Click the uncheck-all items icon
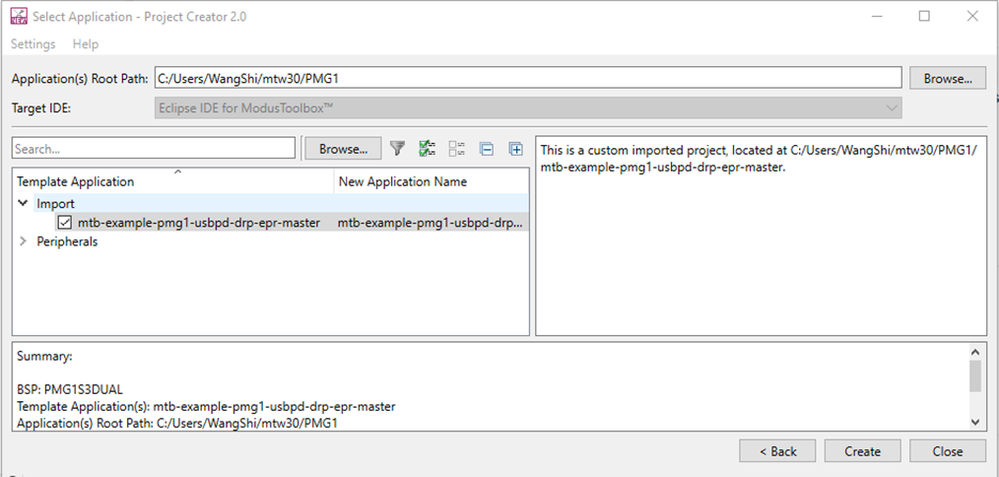This screenshot has width=999, height=477. pos(456,148)
